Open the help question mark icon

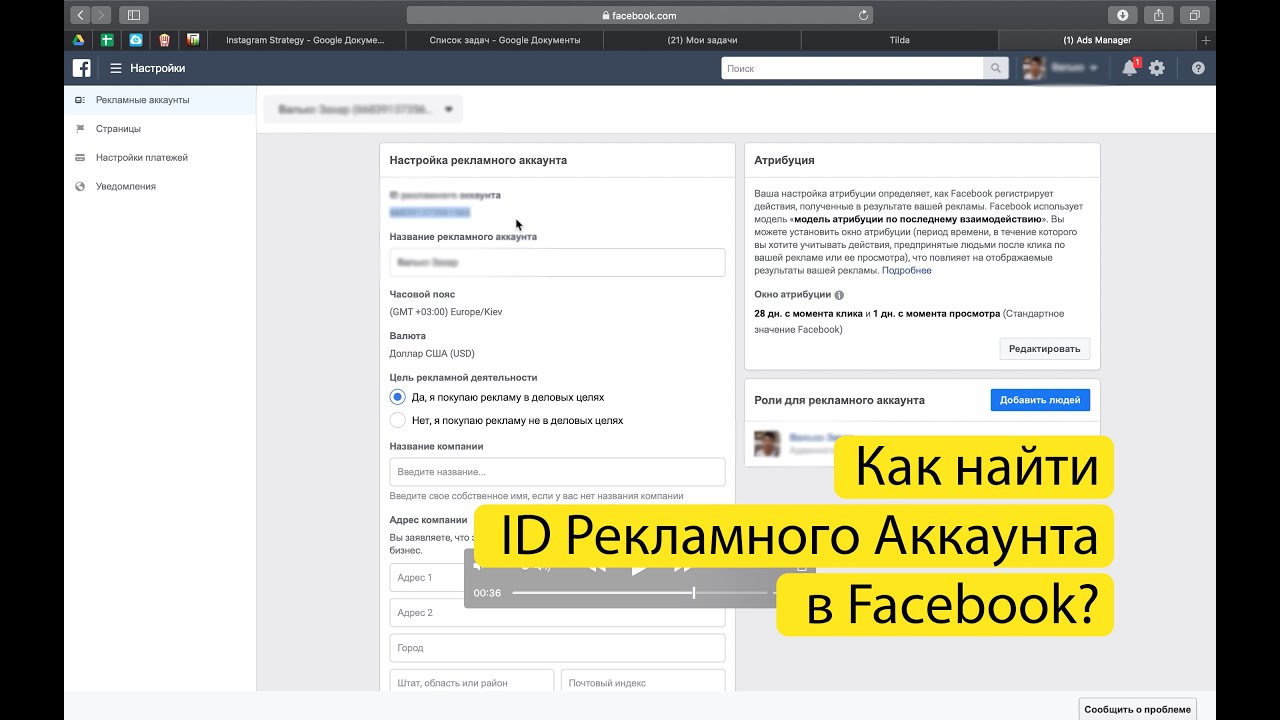[x=1198, y=68]
